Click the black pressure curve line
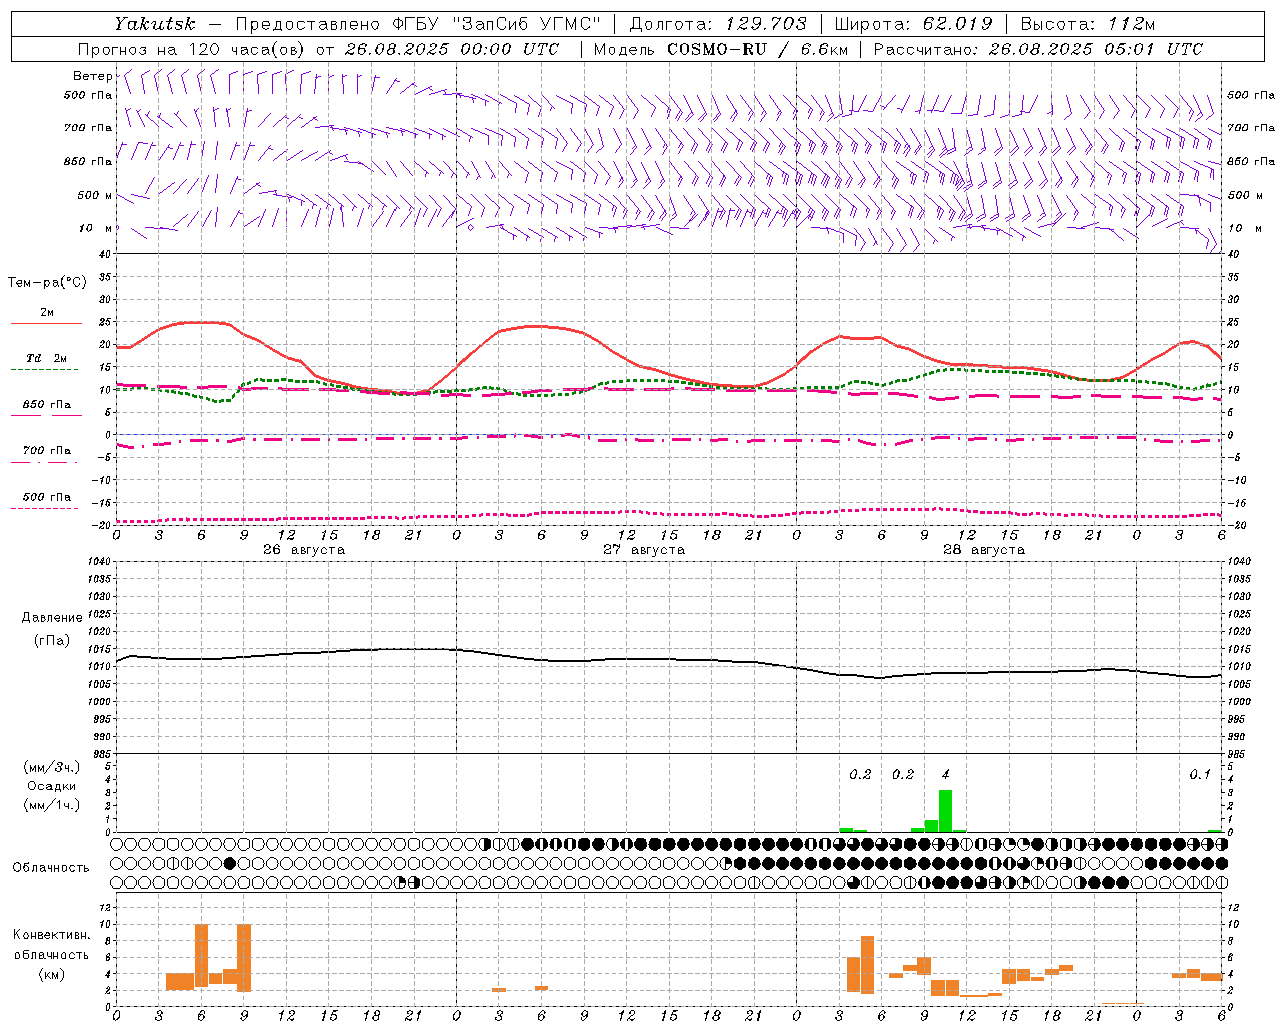The image size is (1280, 1024). (x=668, y=660)
